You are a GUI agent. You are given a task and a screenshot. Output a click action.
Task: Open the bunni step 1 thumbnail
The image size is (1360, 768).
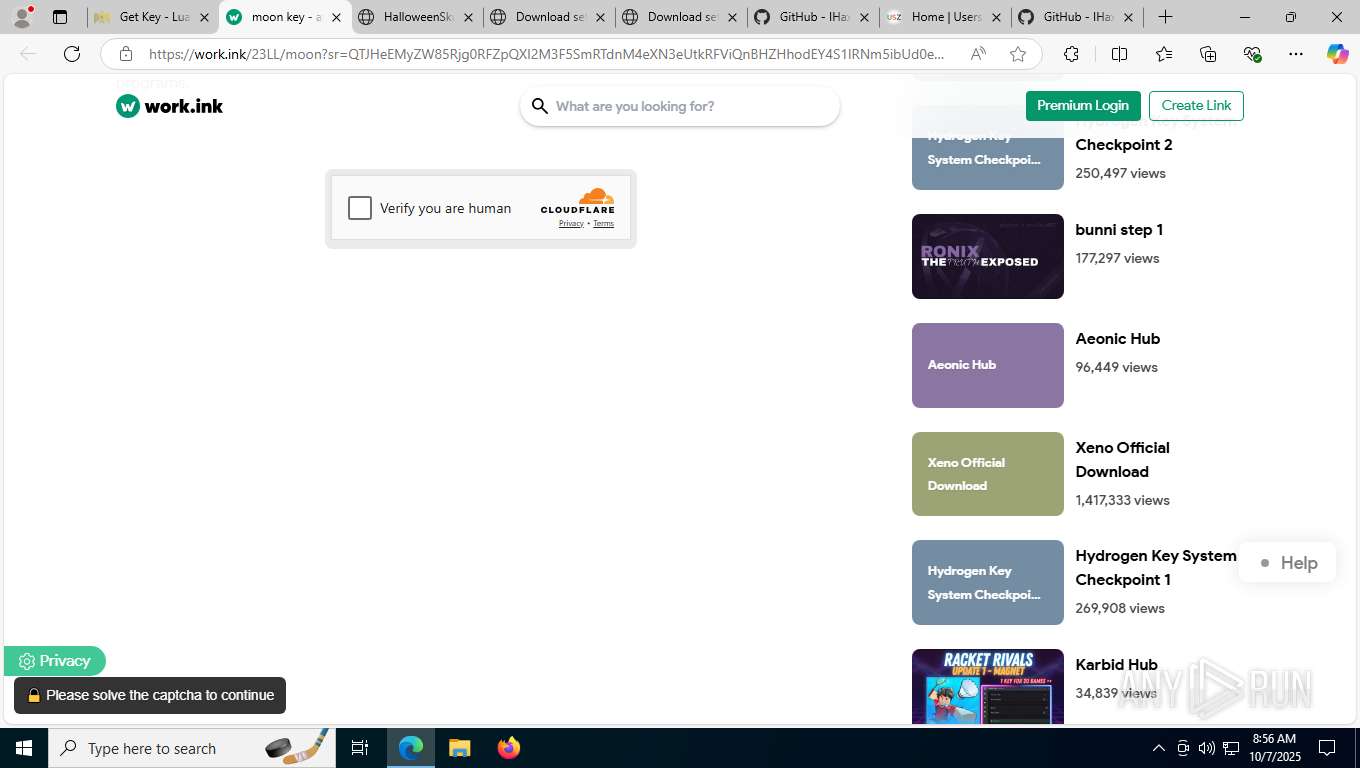pyautogui.click(x=988, y=256)
